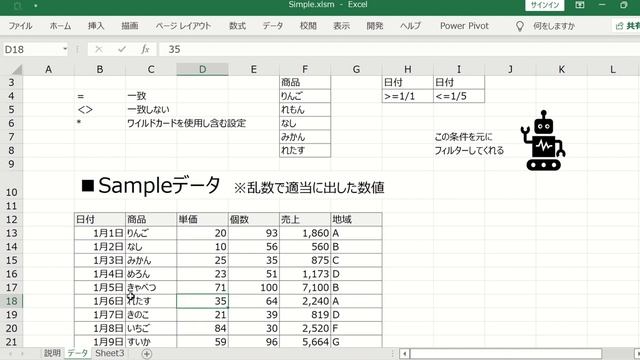The image size is (640, 360).
Task: Click the horizontal scrollbar track
Action: pyautogui.click(x=506, y=353)
